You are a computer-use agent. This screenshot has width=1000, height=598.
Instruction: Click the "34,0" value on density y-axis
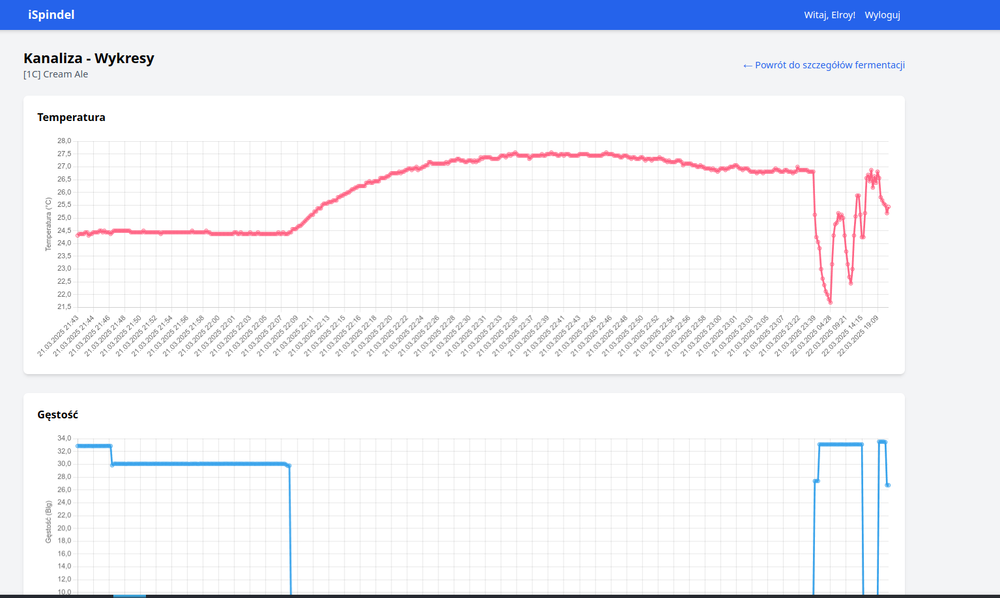pos(63,438)
